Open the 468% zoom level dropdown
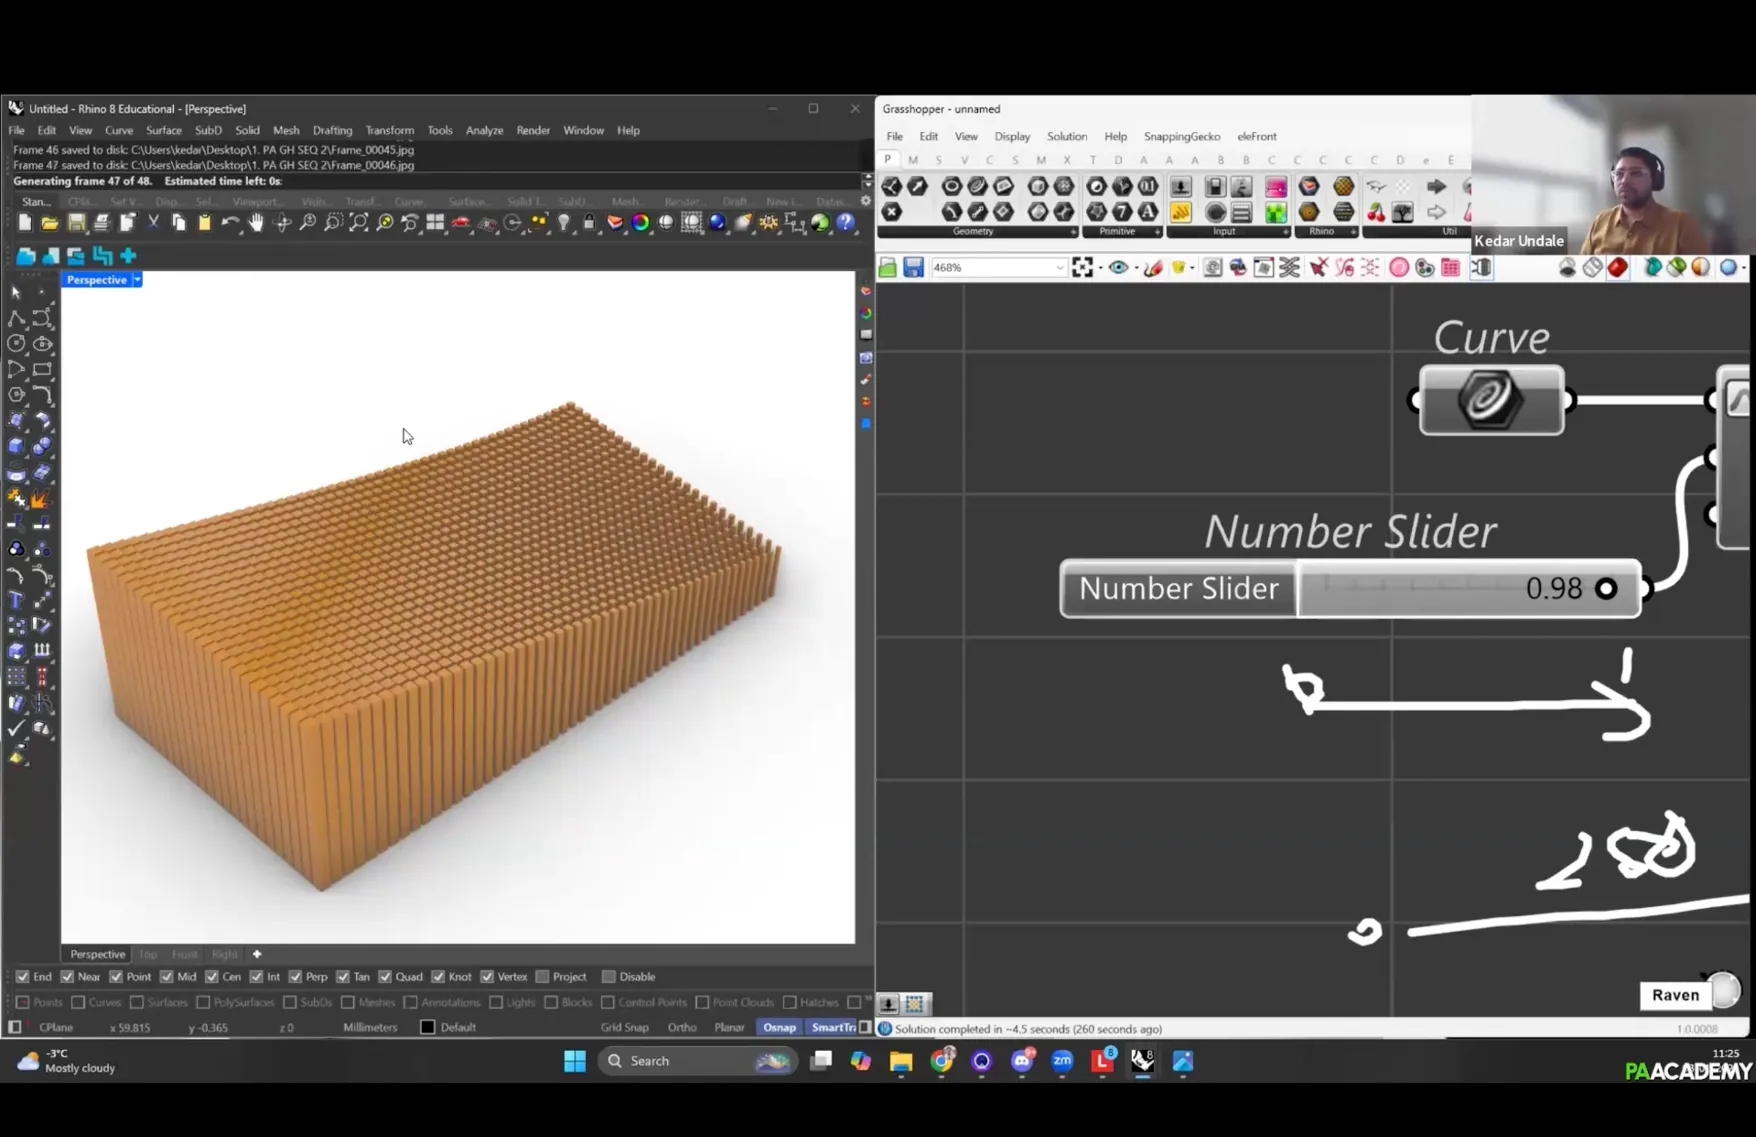This screenshot has height=1137, width=1756. pos(1058,268)
